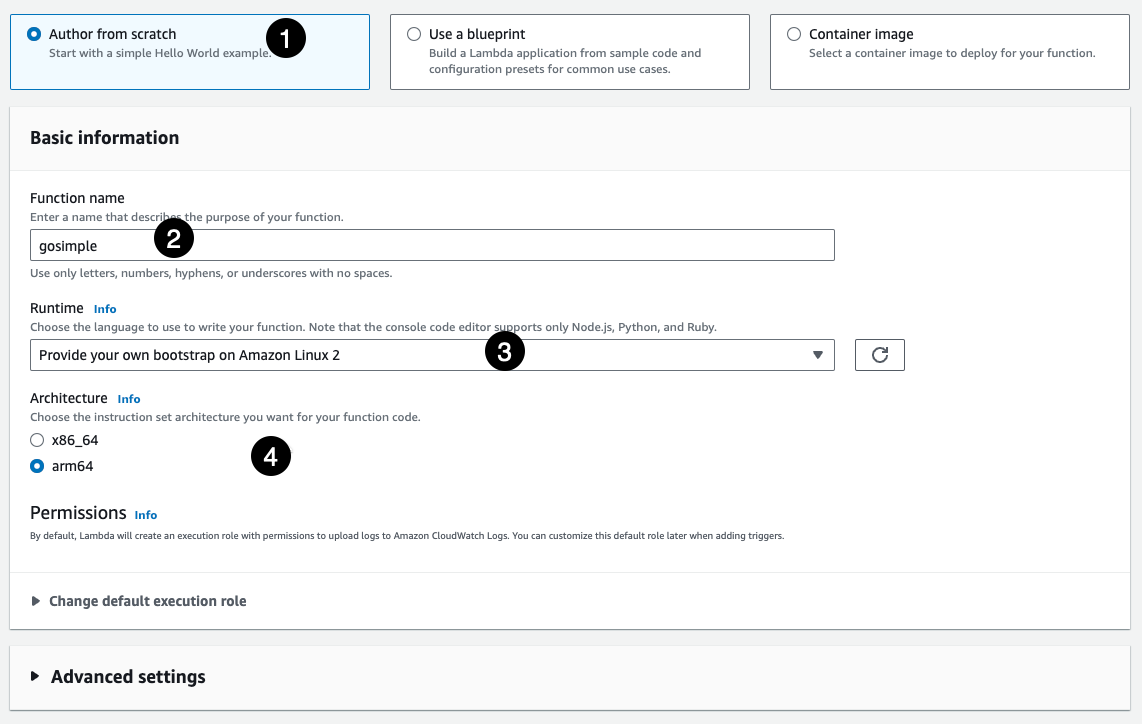Open the Runtime dropdown
The width and height of the screenshot is (1142, 724).
pos(432,355)
